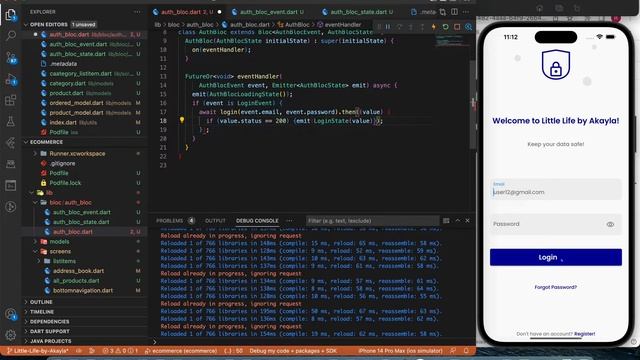
Task: Maximize the bottom panel with the caret
Action: tap(458, 220)
